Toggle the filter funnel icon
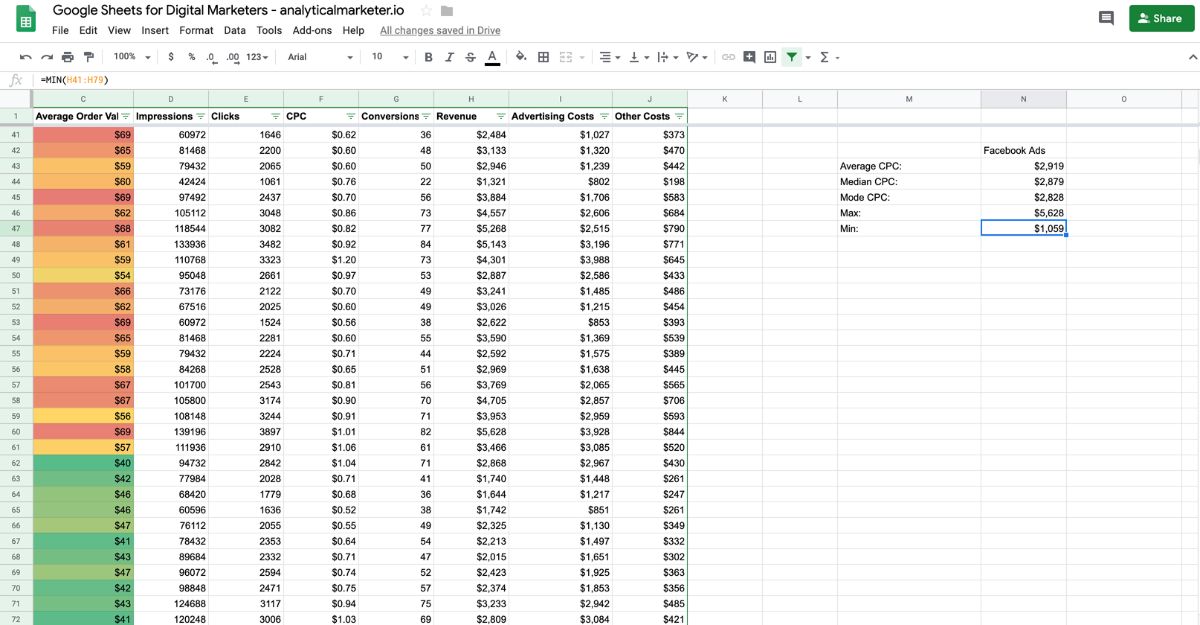The height and width of the screenshot is (625, 1200). coord(792,57)
